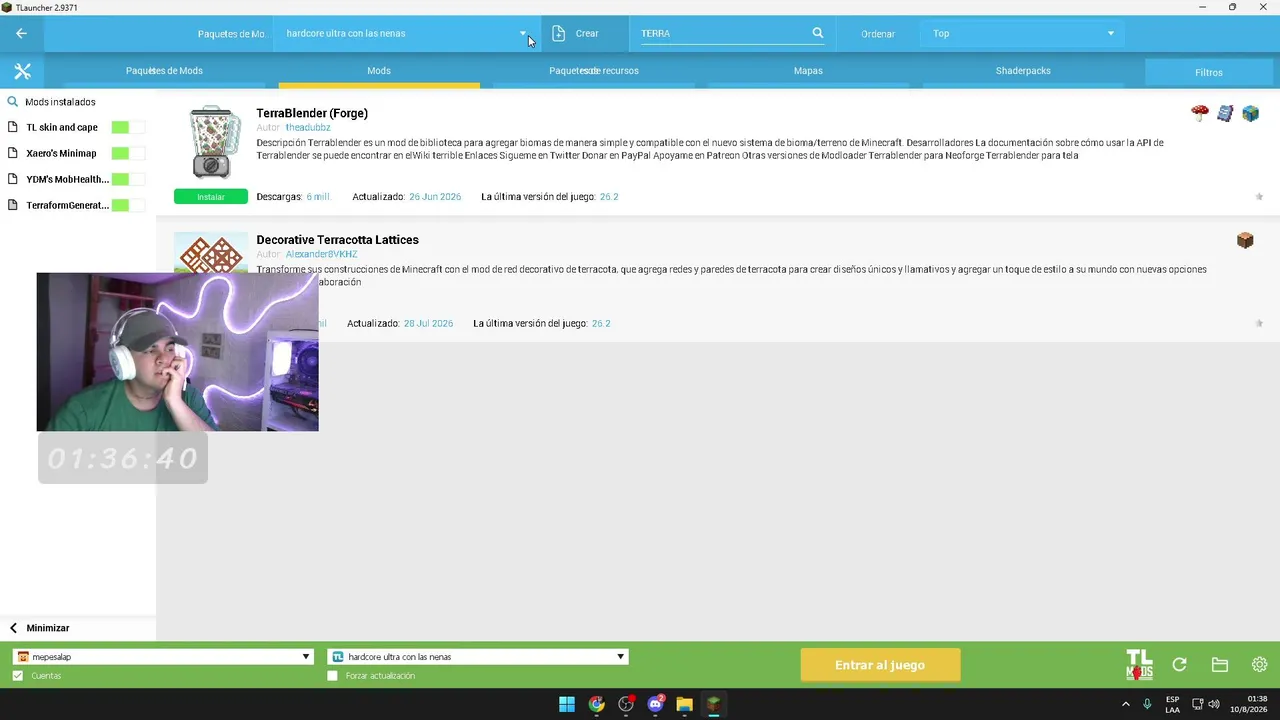Open File Explorer from the taskbar

click(685, 704)
